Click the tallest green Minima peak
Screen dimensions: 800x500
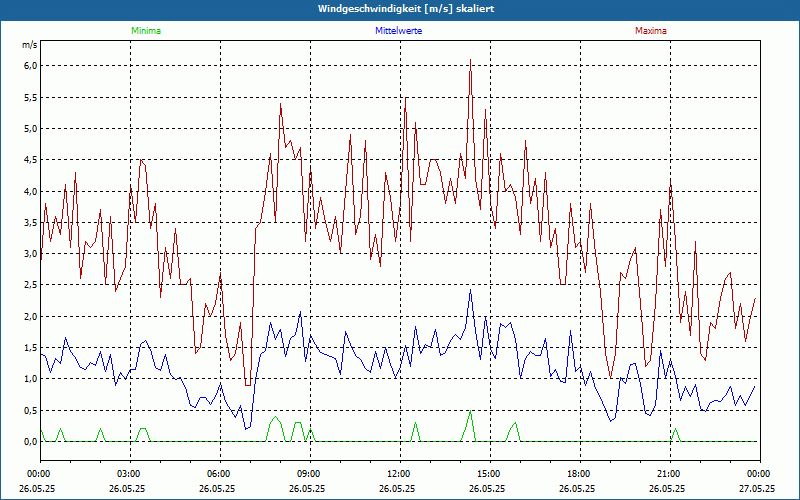pyautogui.click(x=470, y=412)
